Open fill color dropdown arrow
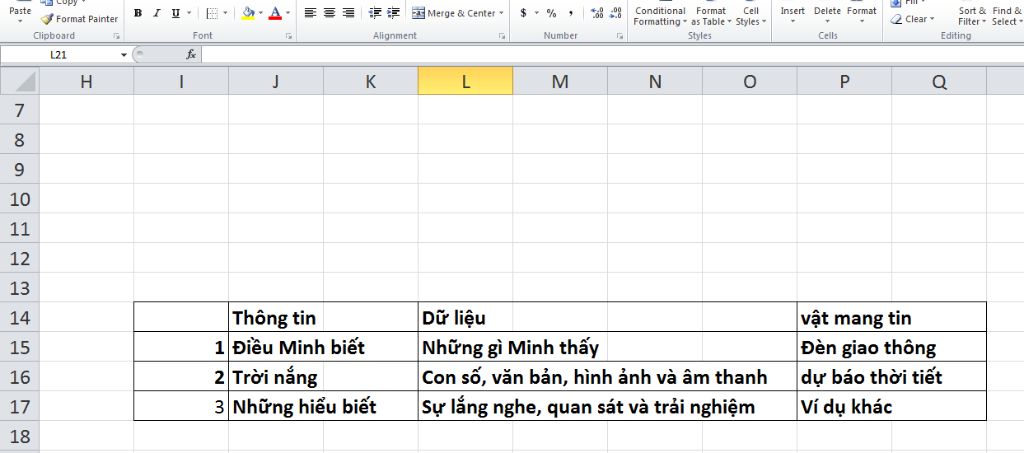 pyautogui.click(x=261, y=13)
